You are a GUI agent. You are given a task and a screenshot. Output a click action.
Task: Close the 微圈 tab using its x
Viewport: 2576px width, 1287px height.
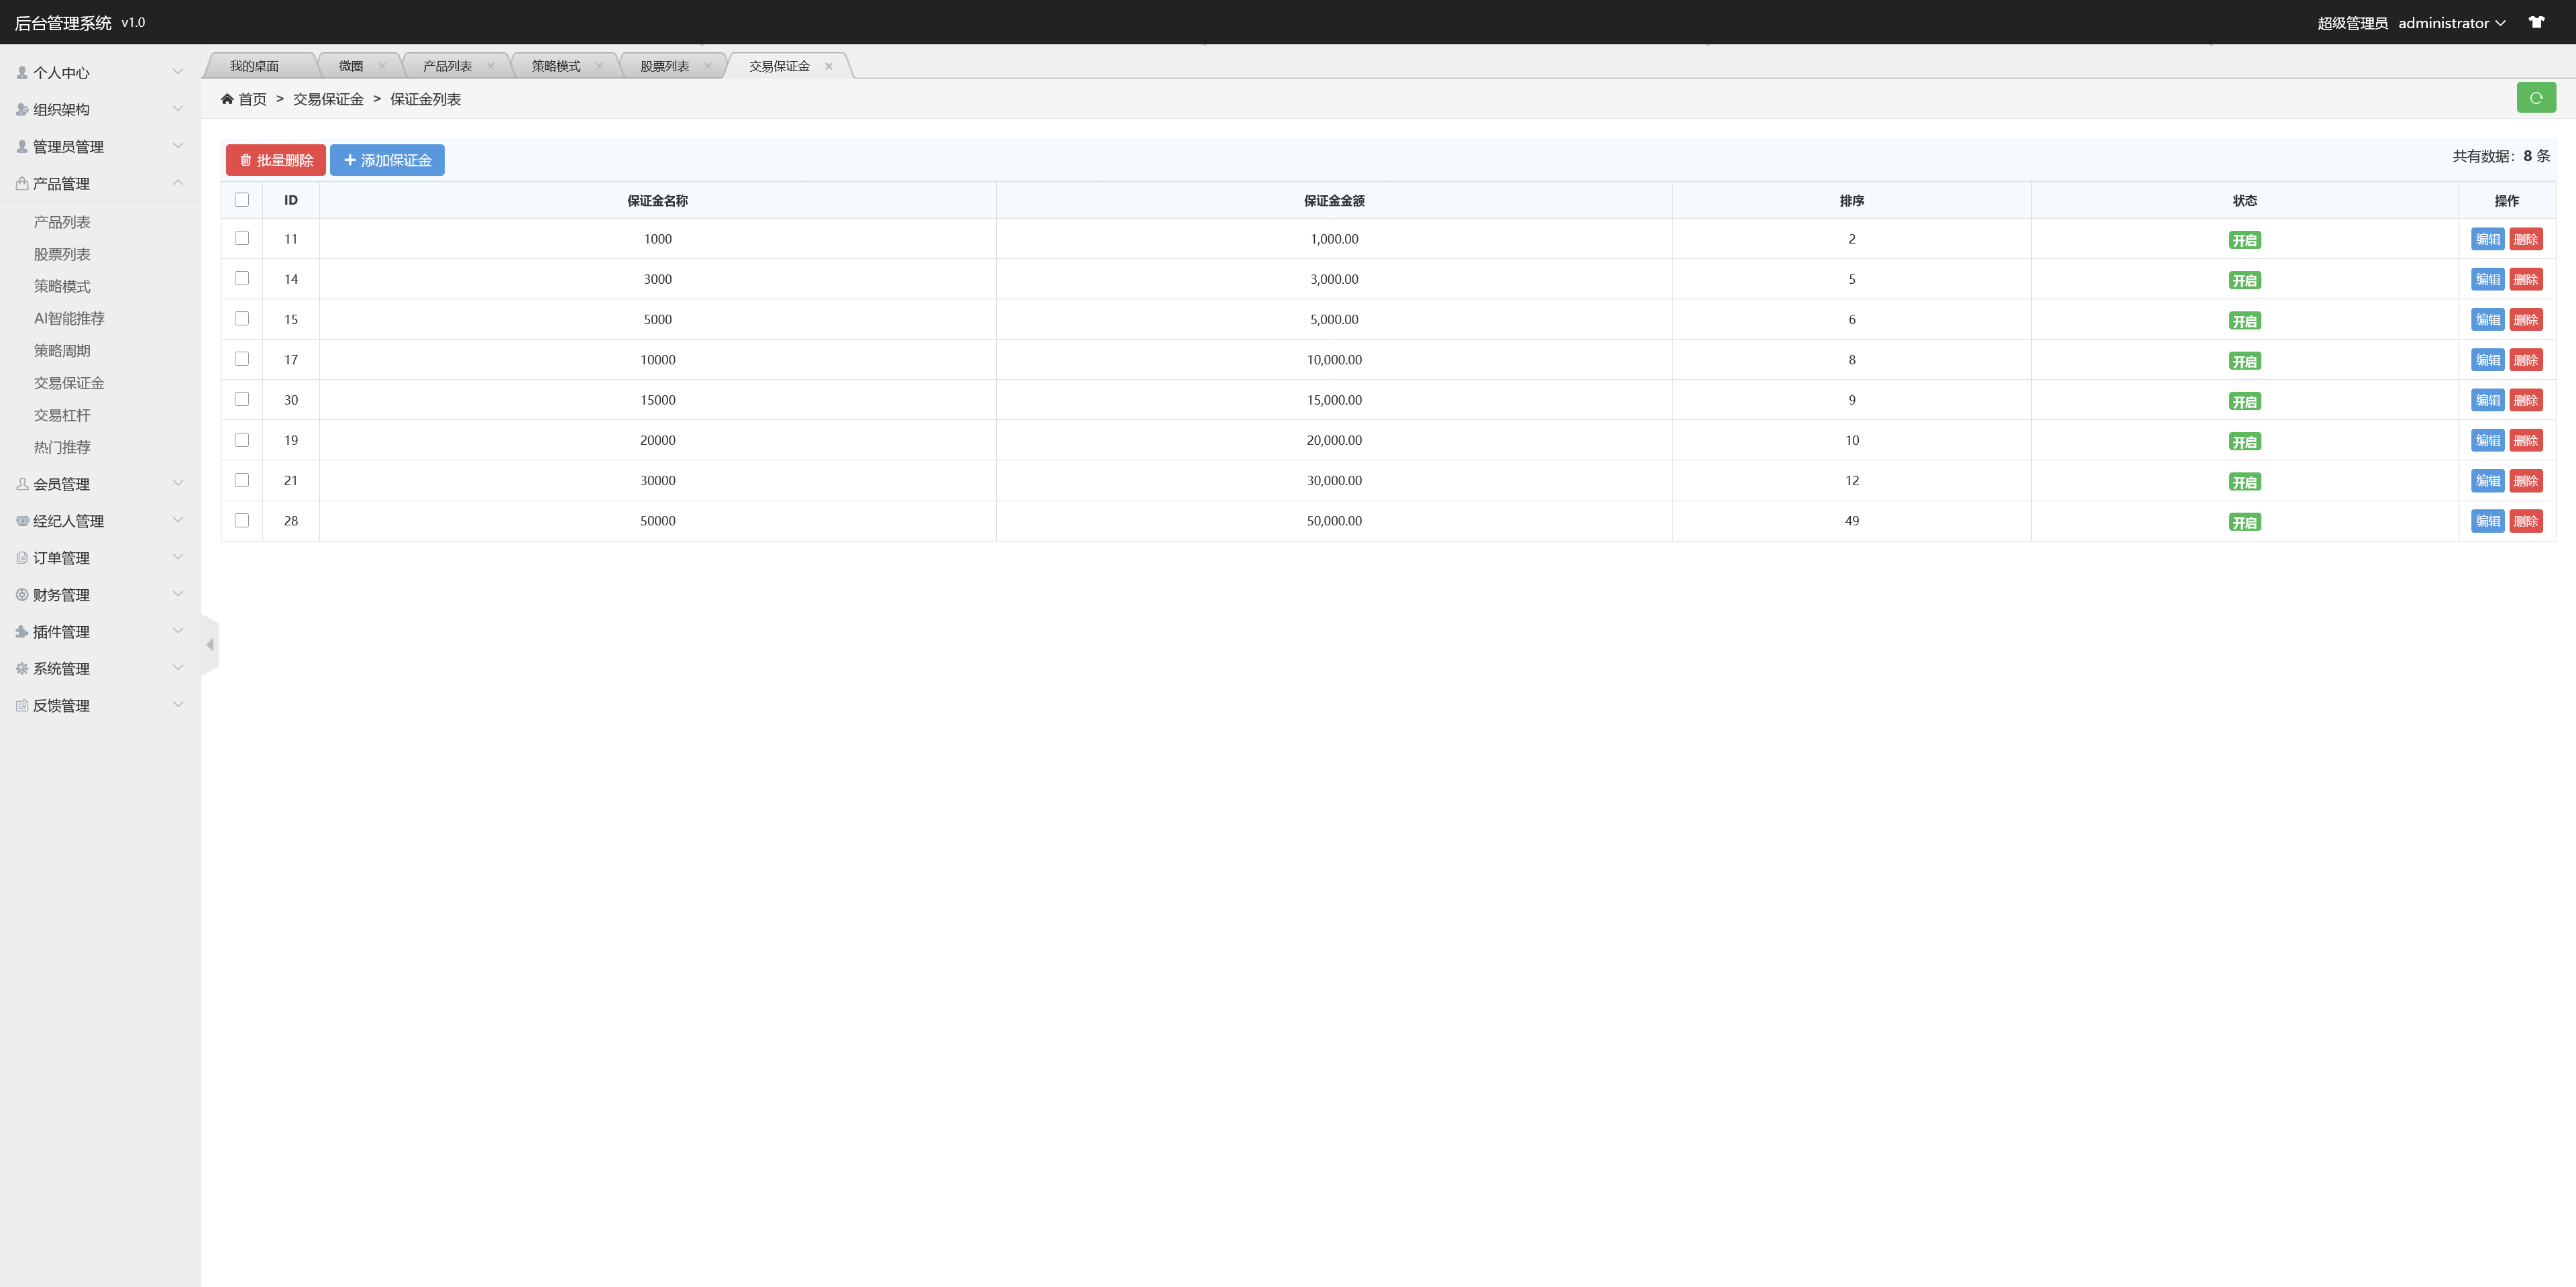point(382,66)
